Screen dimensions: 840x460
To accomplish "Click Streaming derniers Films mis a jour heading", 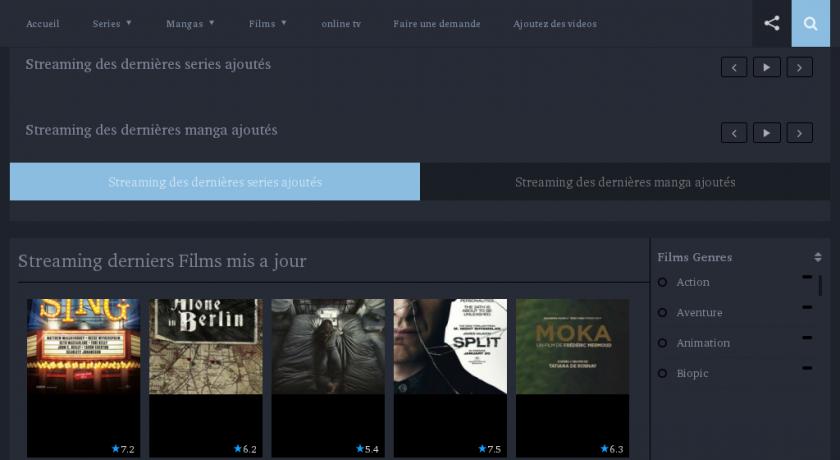I will coord(162,261).
